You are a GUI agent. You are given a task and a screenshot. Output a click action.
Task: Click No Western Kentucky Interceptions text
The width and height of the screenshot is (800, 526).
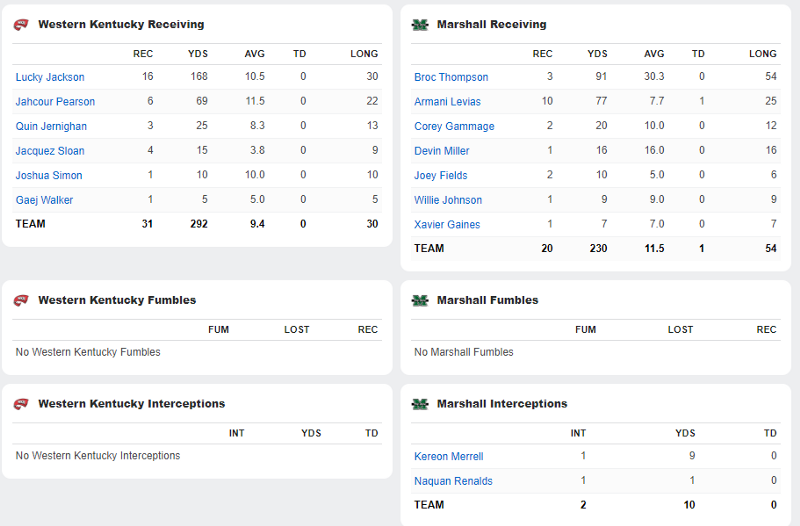pyautogui.click(x=98, y=456)
